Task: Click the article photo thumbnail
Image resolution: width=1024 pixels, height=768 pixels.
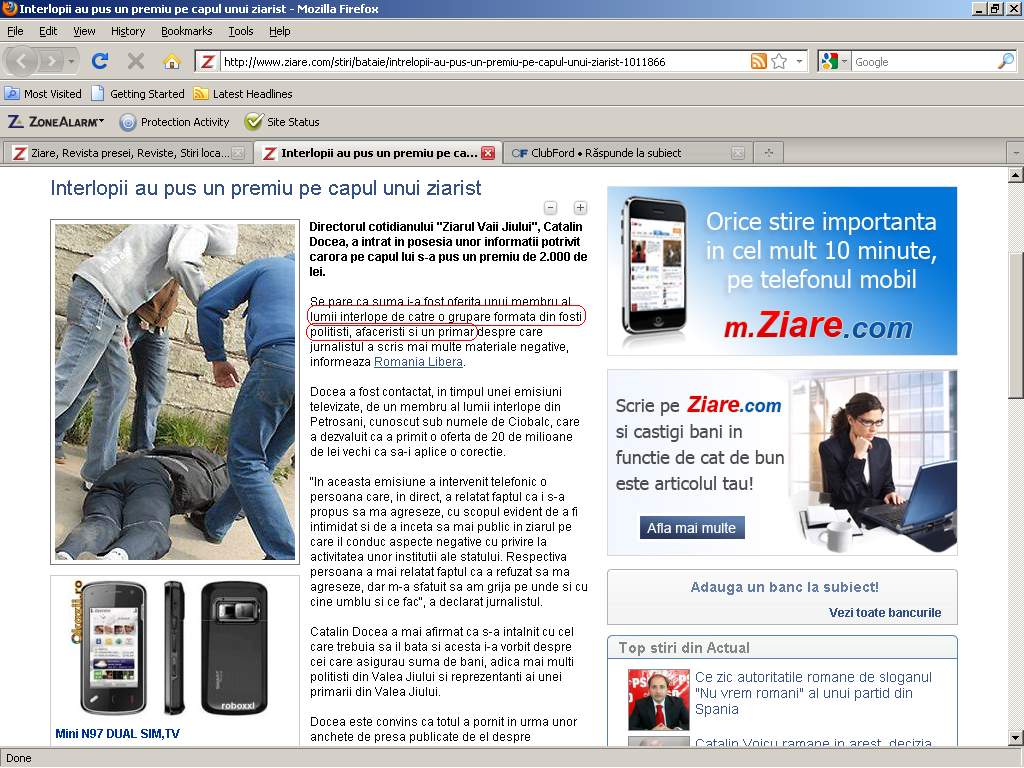Action: (175, 391)
